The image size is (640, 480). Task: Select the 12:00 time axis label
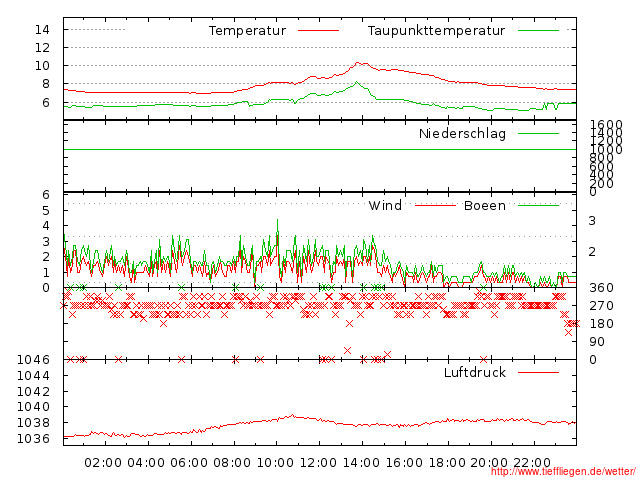click(x=318, y=463)
